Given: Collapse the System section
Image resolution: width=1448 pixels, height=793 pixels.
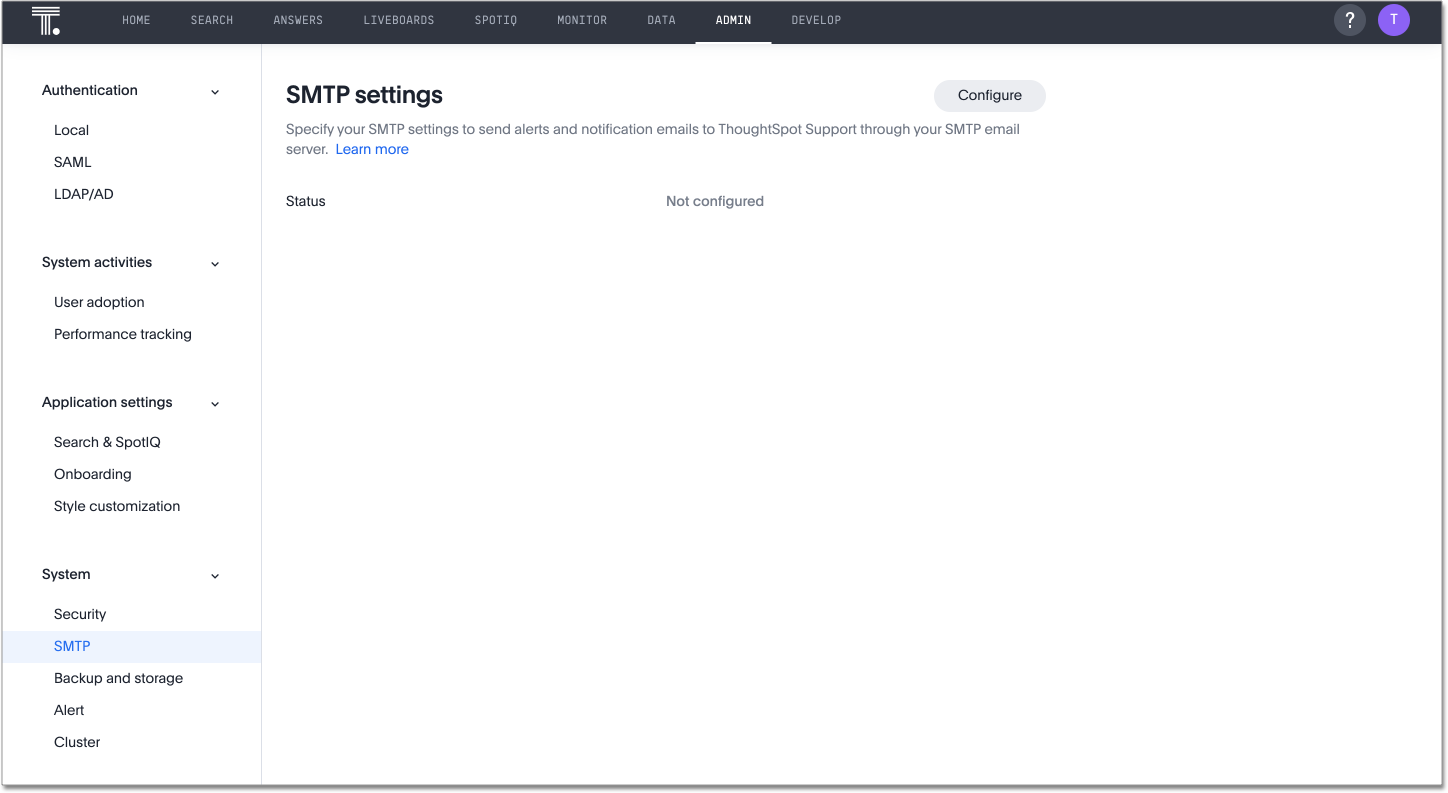Looking at the screenshot, I should pos(214,575).
